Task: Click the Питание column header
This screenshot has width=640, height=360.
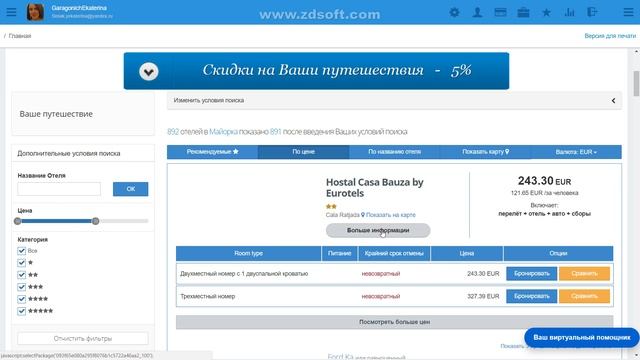Action: click(339, 253)
